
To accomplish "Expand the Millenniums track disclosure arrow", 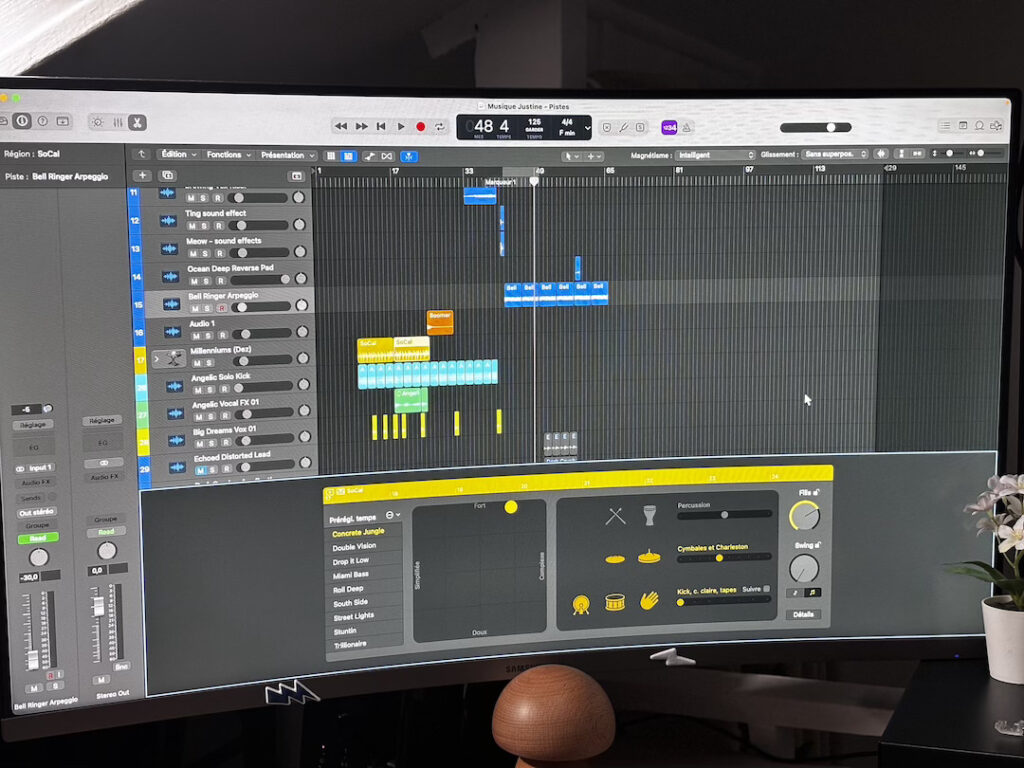I will [156, 357].
